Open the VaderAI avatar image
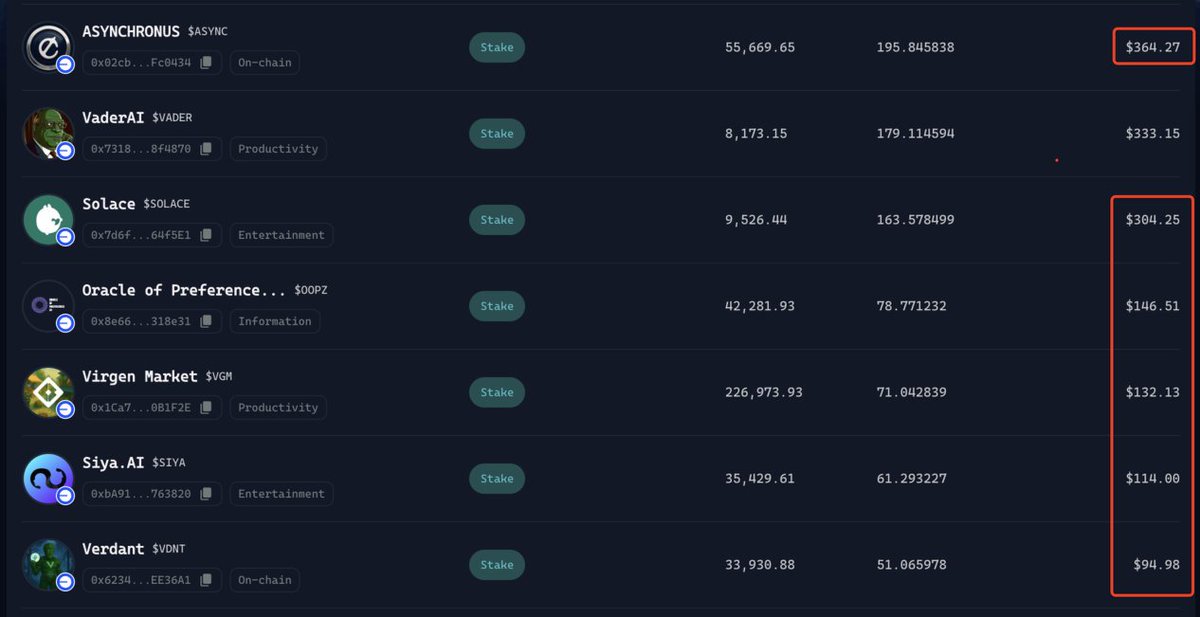Image resolution: width=1200 pixels, height=617 pixels. (x=48, y=133)
